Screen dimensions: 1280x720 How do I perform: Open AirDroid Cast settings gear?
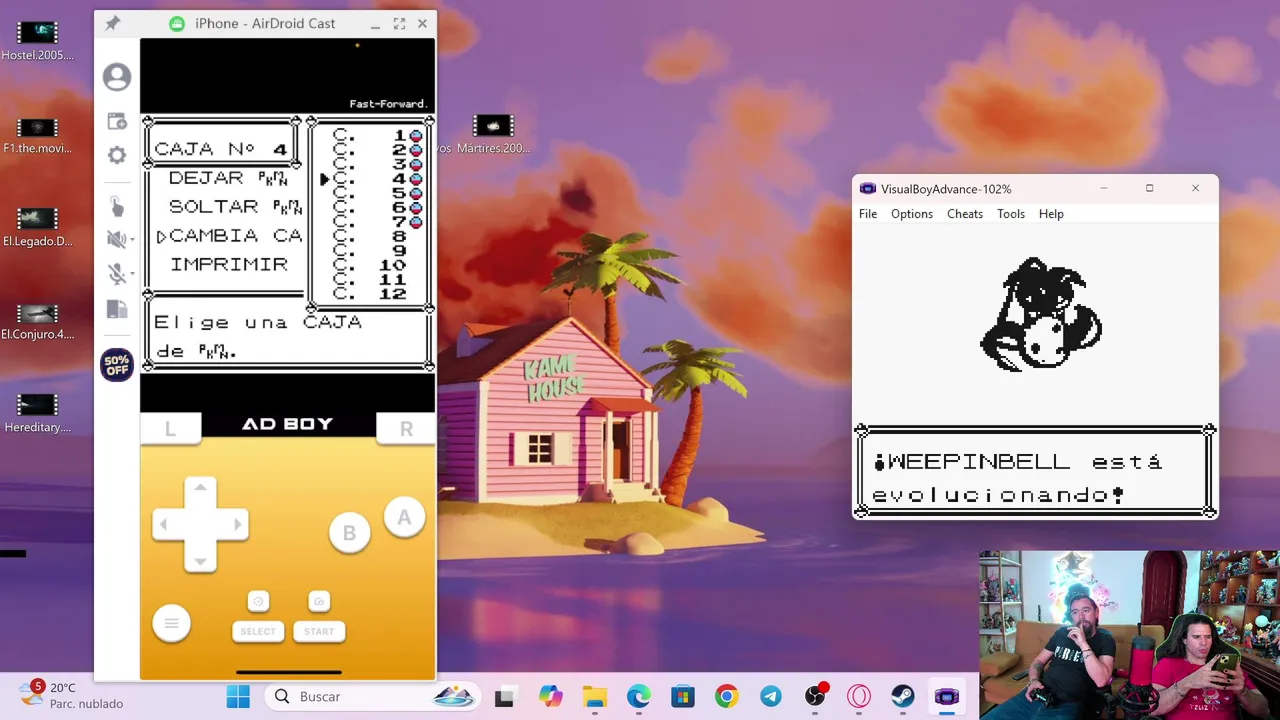117,155
